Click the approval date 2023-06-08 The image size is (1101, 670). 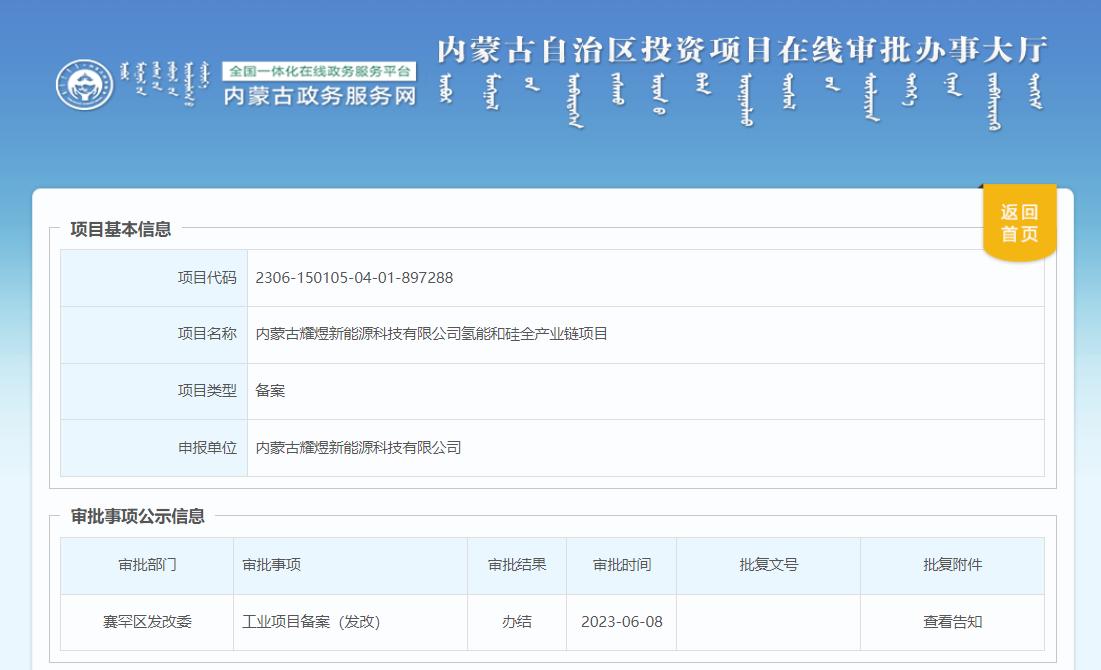pos(623,621)
